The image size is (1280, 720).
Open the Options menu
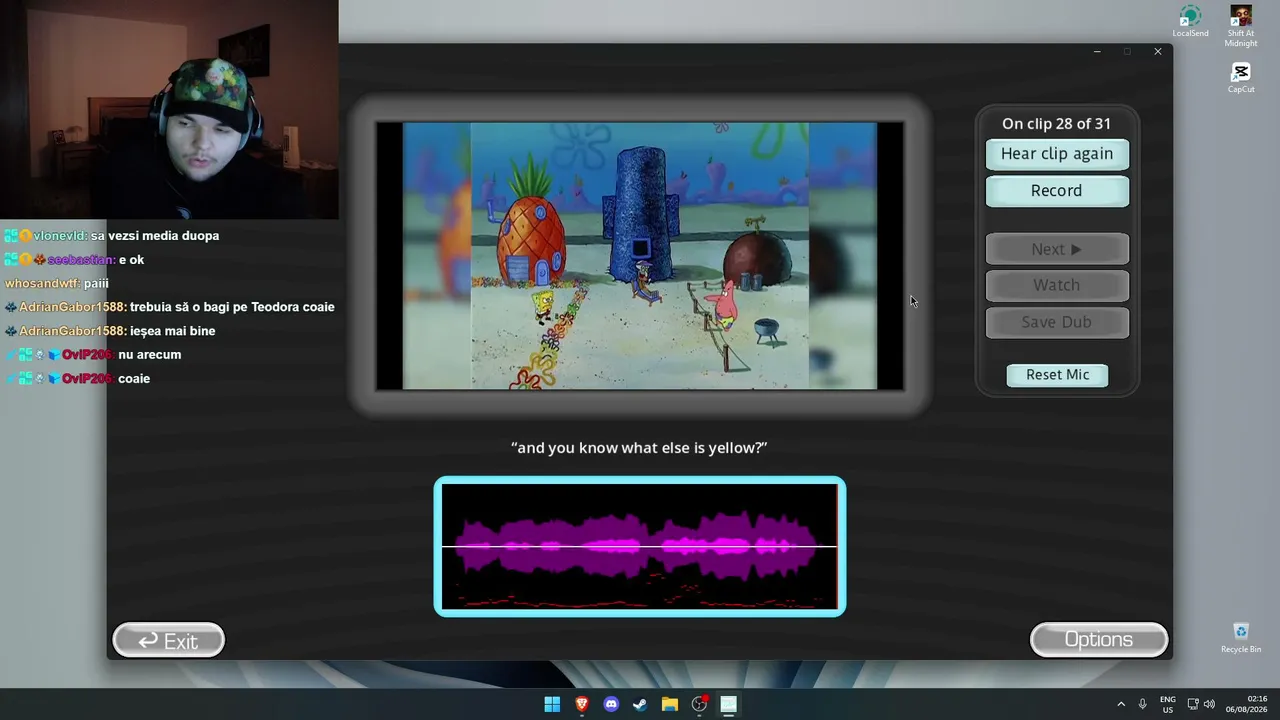[x=1099, y=640]
